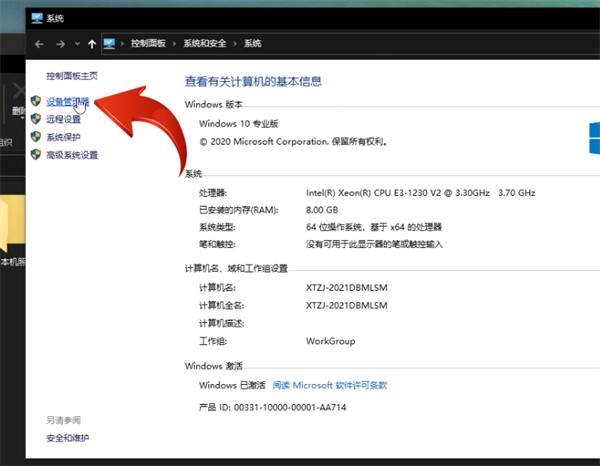Go back with the left arrow
This screenshot has width=600, height=466.
[x=39, y=44]
